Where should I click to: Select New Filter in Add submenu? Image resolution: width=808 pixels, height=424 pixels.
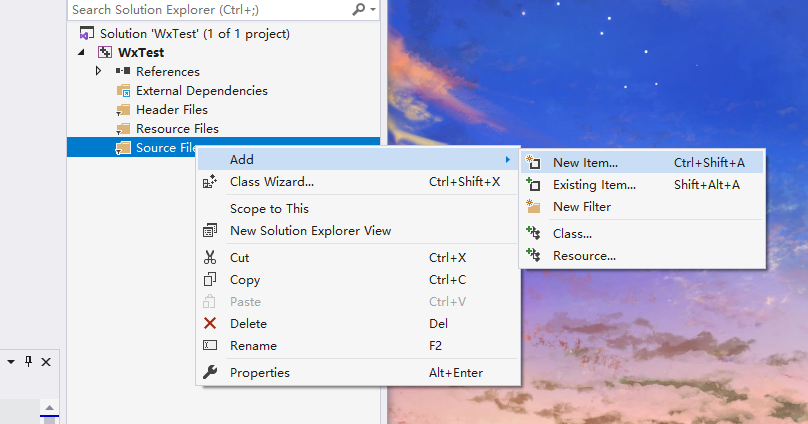[x=642, y=207]
